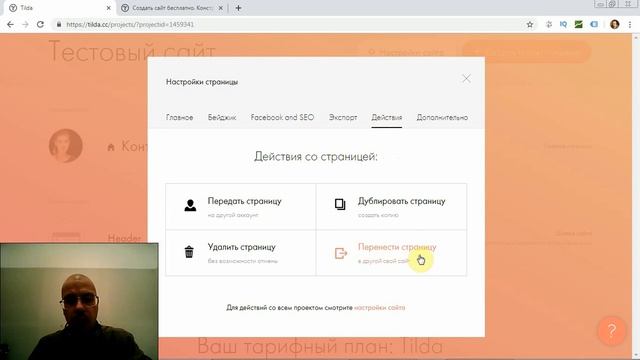Click the puzzle-like extension icon after star
The height and width of the screenshot is (360, 640).
(549, 24)
